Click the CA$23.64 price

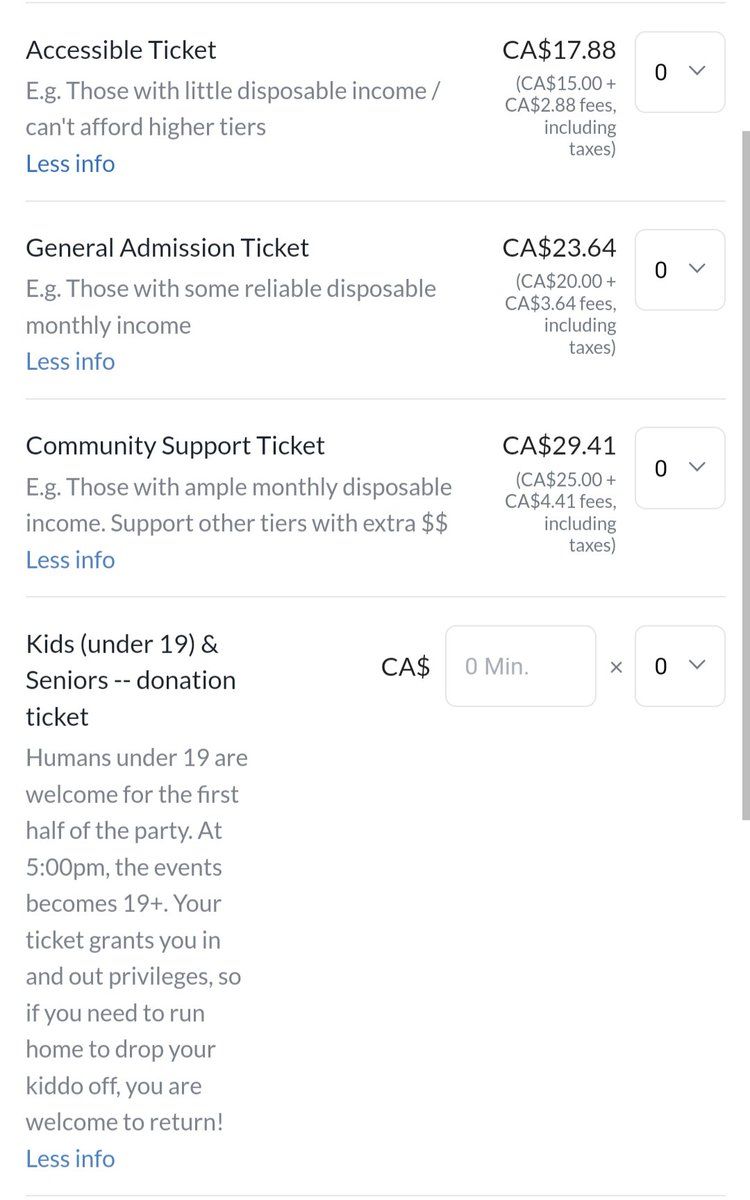(x=559, y=248)
